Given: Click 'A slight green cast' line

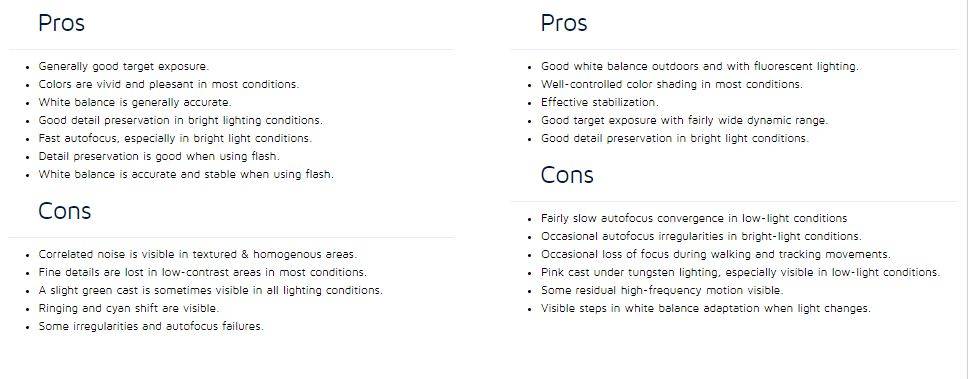Looking at the screenshot, I should pyautogui.click(x=211, y=290).
